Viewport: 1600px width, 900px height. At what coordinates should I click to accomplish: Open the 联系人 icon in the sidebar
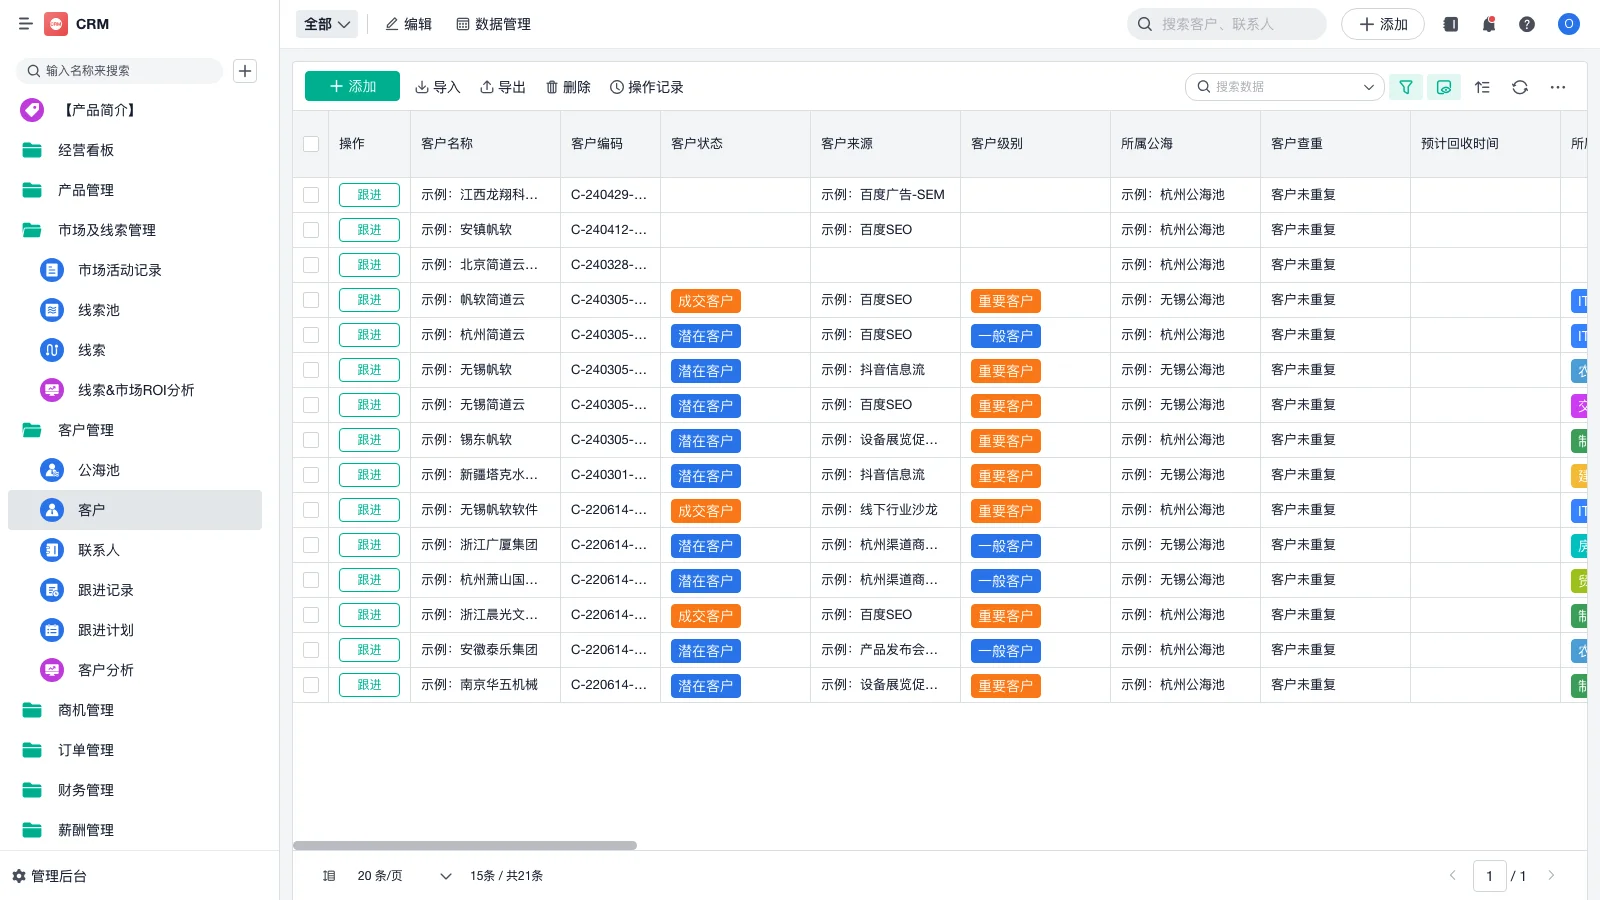(52, 550)
